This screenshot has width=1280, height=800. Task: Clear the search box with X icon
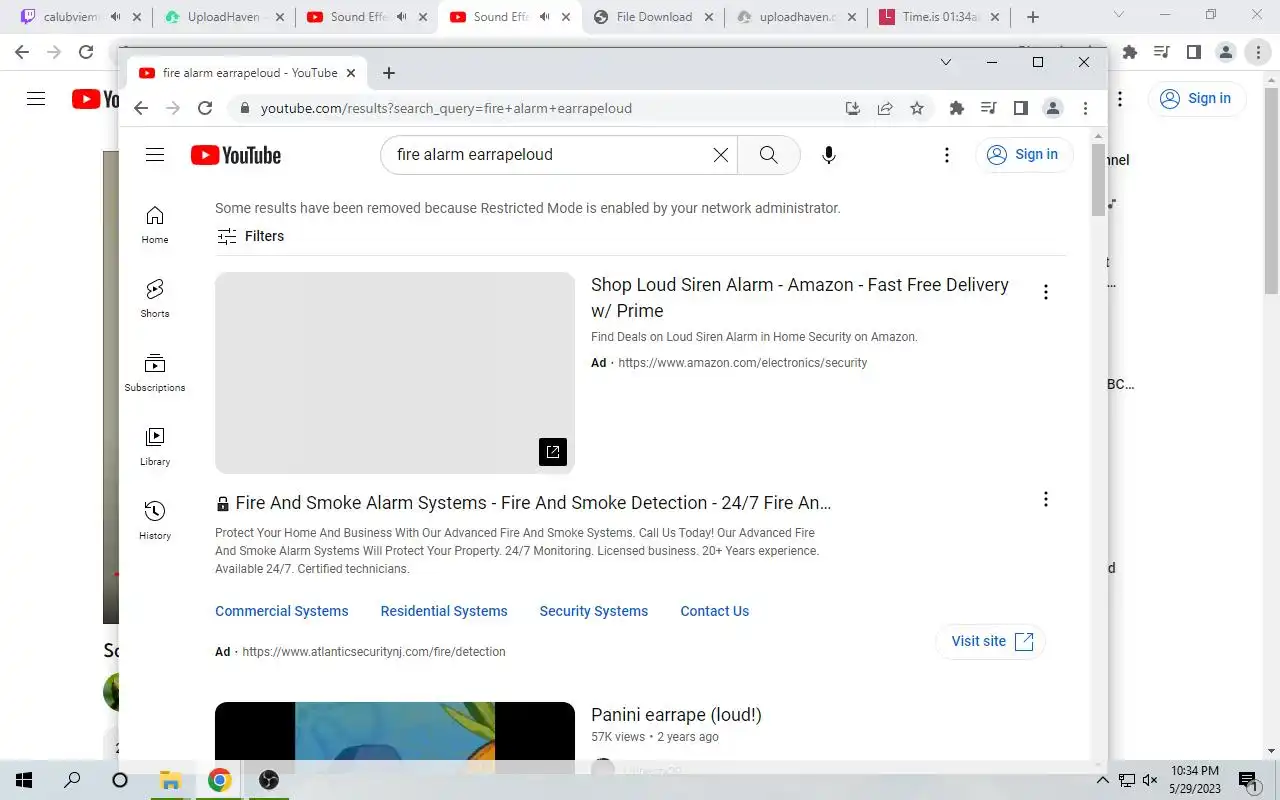tap(720, 155)
